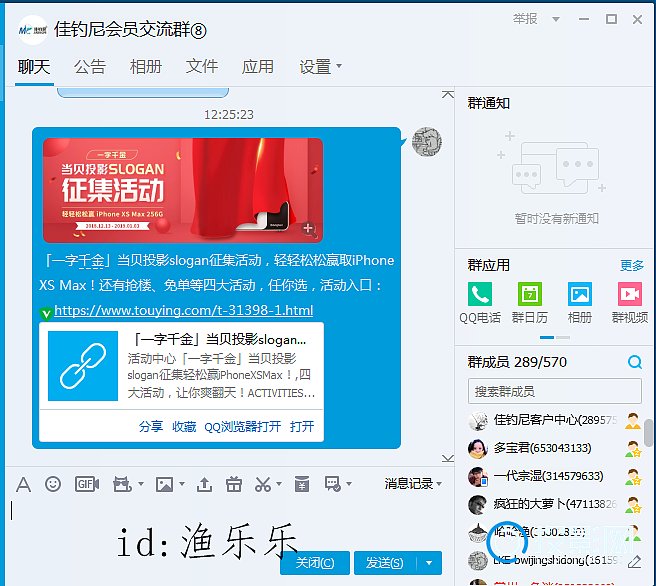
Task: Open the font formatting tool (A icon)
Action: 23,485
